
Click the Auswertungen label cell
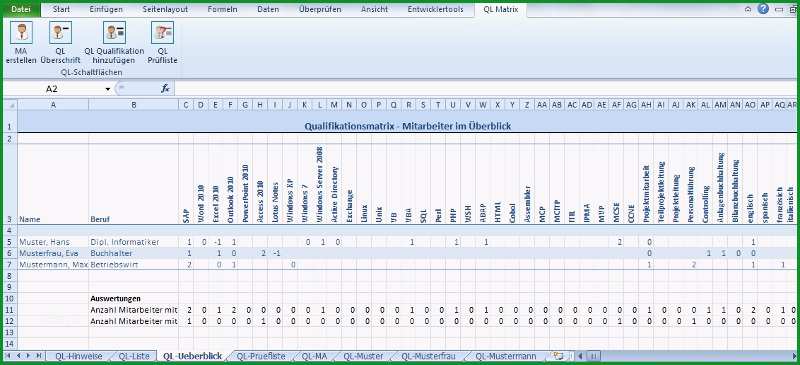[133, 298]
